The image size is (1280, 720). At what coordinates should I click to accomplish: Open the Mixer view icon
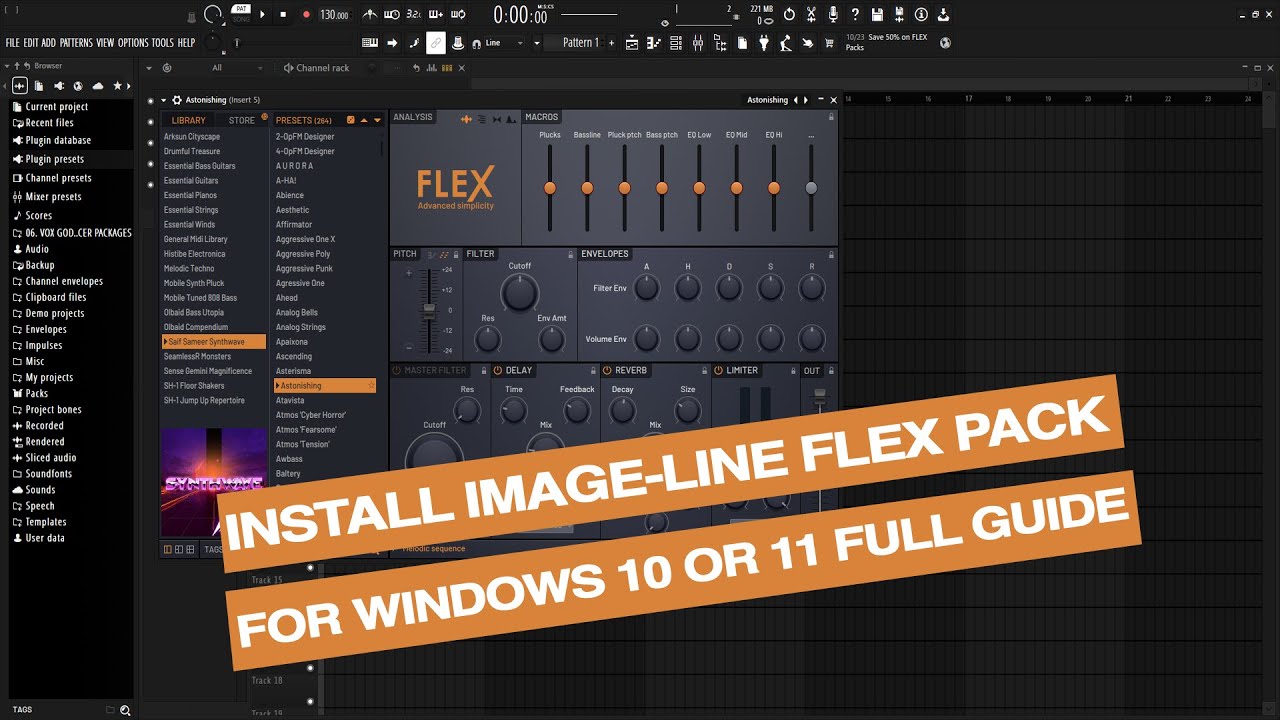click(698, 43)
